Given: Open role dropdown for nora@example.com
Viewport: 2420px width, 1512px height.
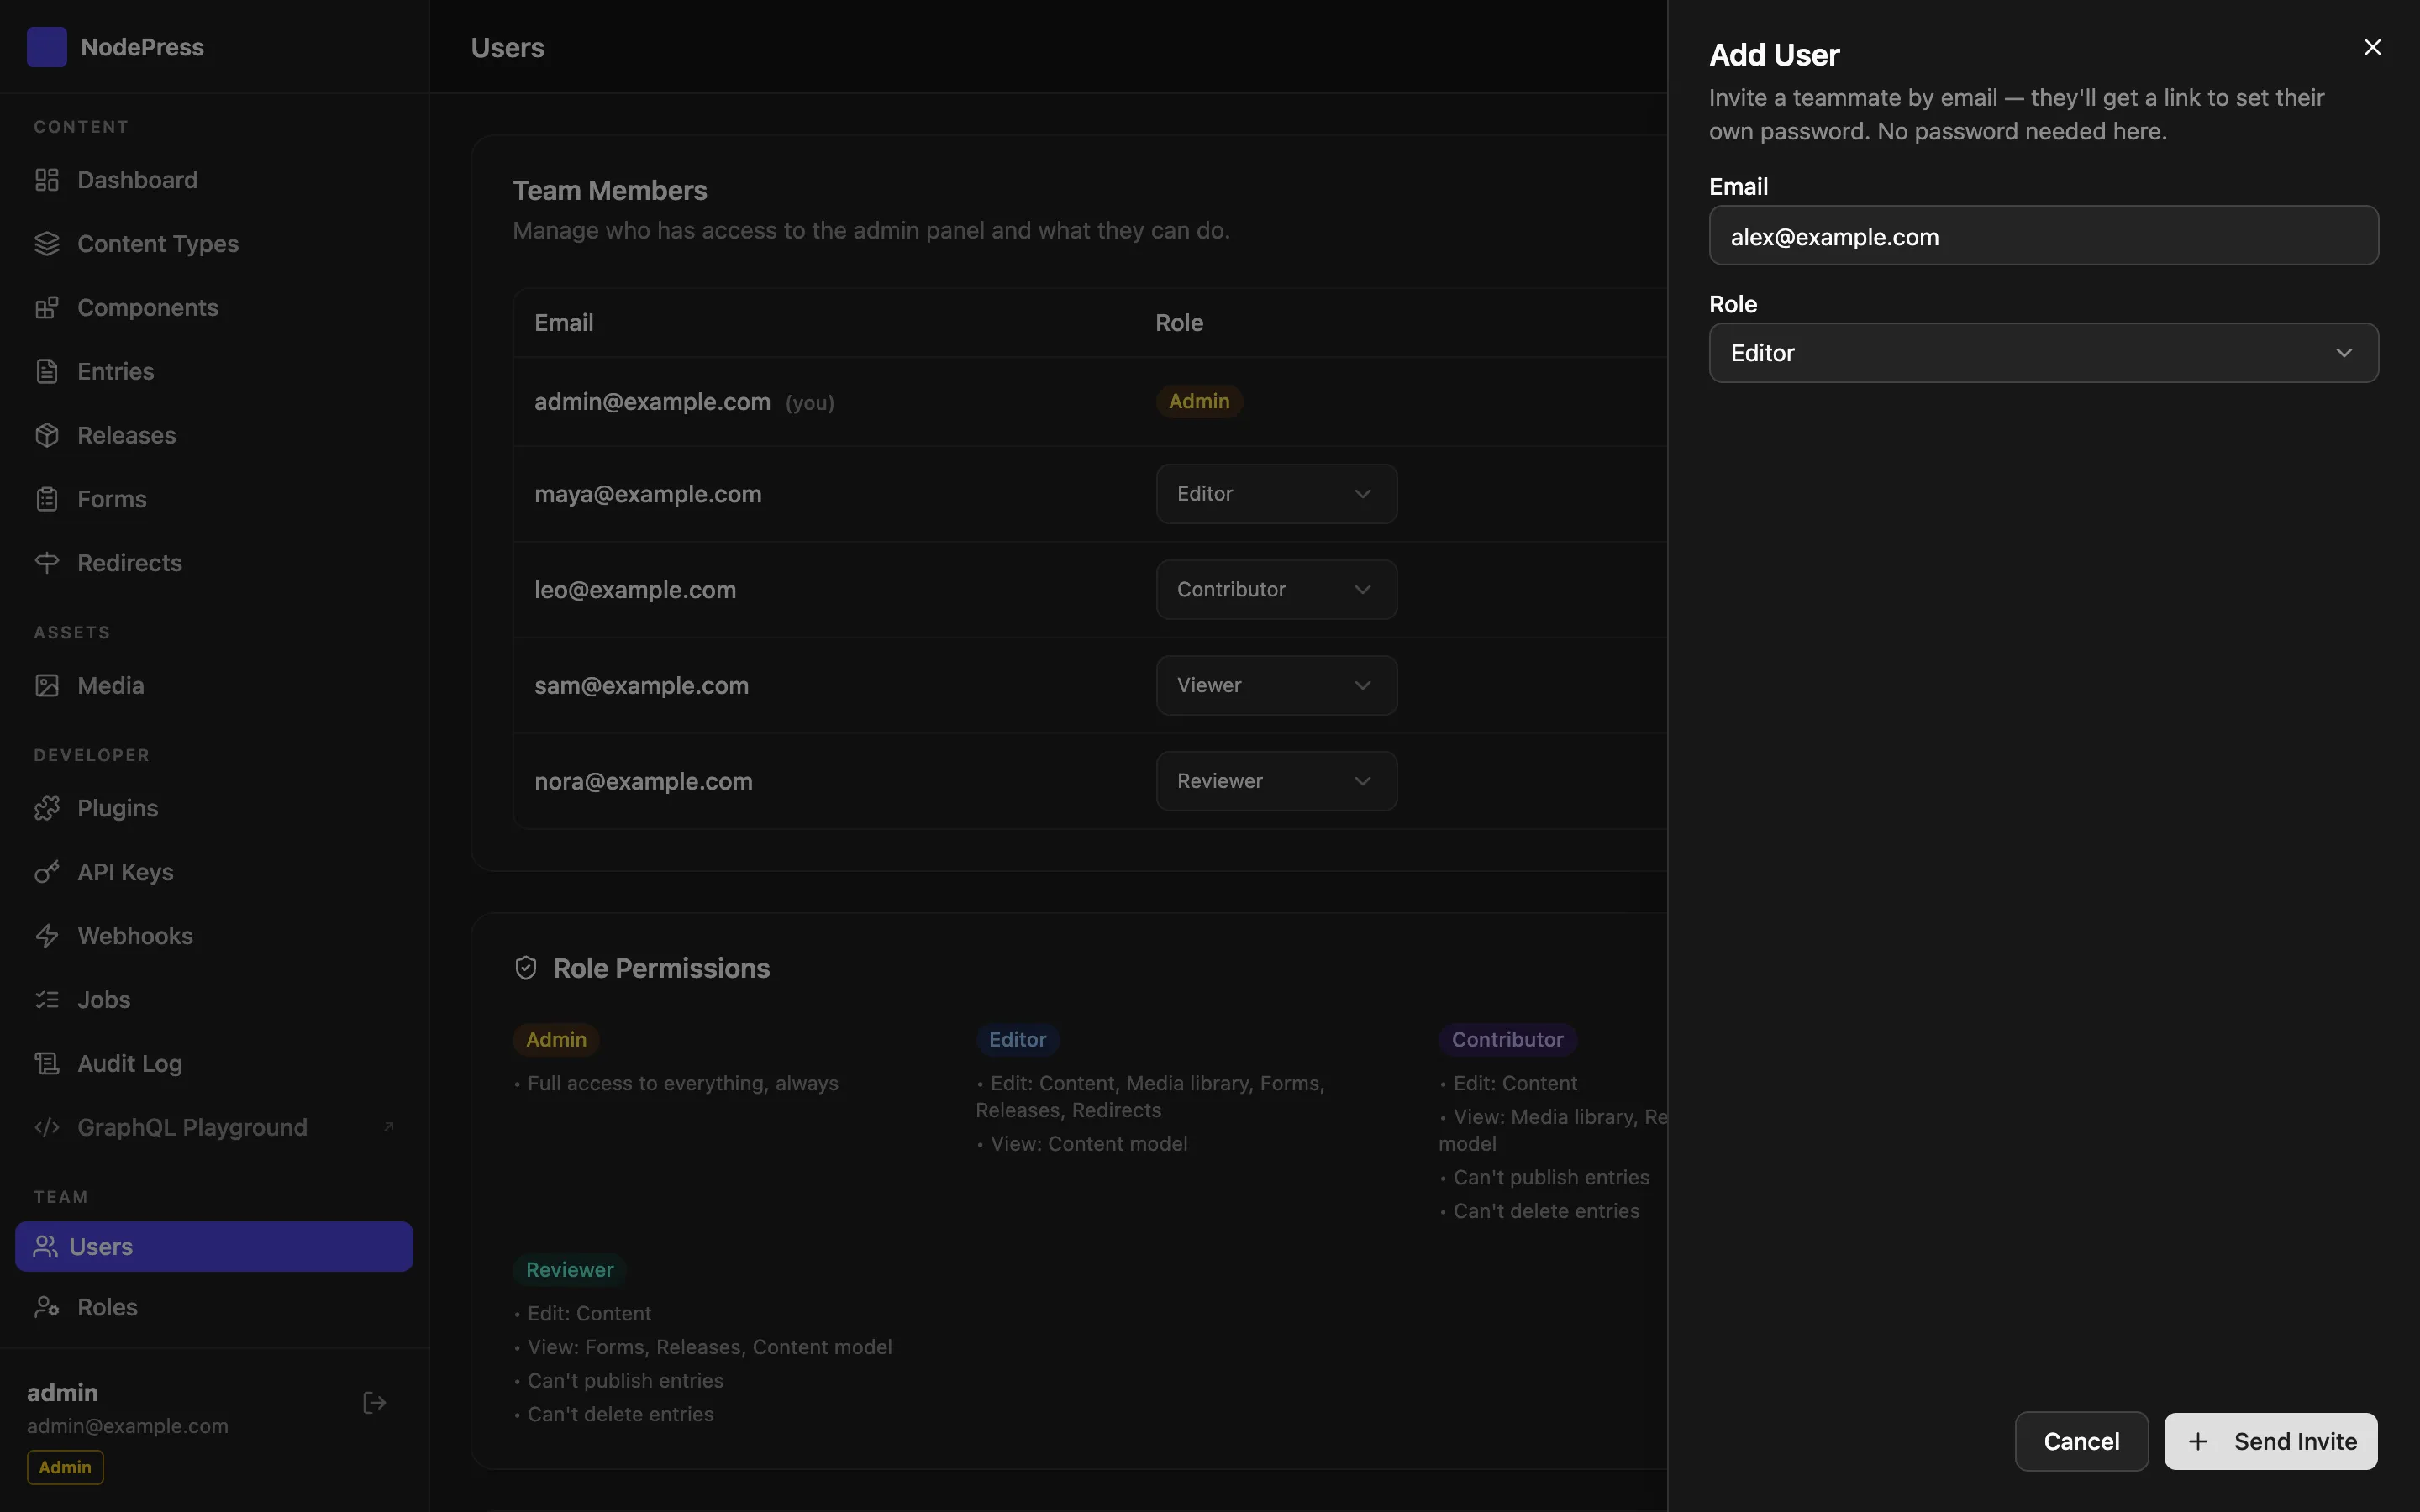Looking at the screenshot, I should [x=1276, y=781].
